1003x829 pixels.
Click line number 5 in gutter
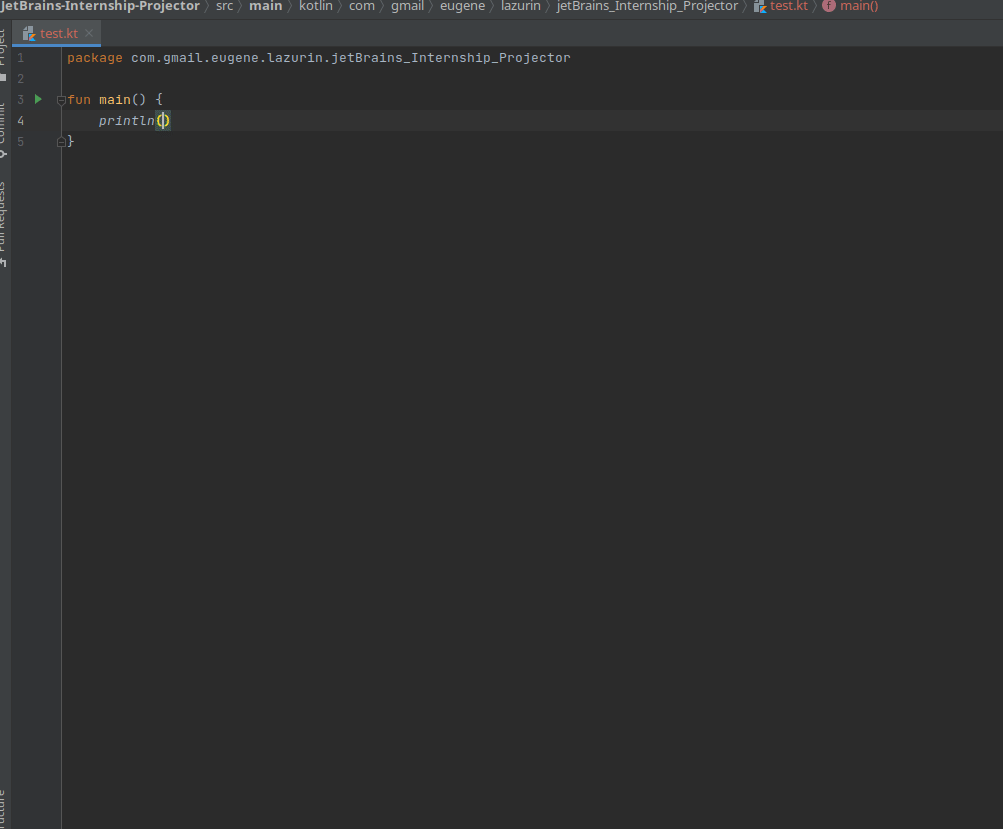click(x=20, y=141)
